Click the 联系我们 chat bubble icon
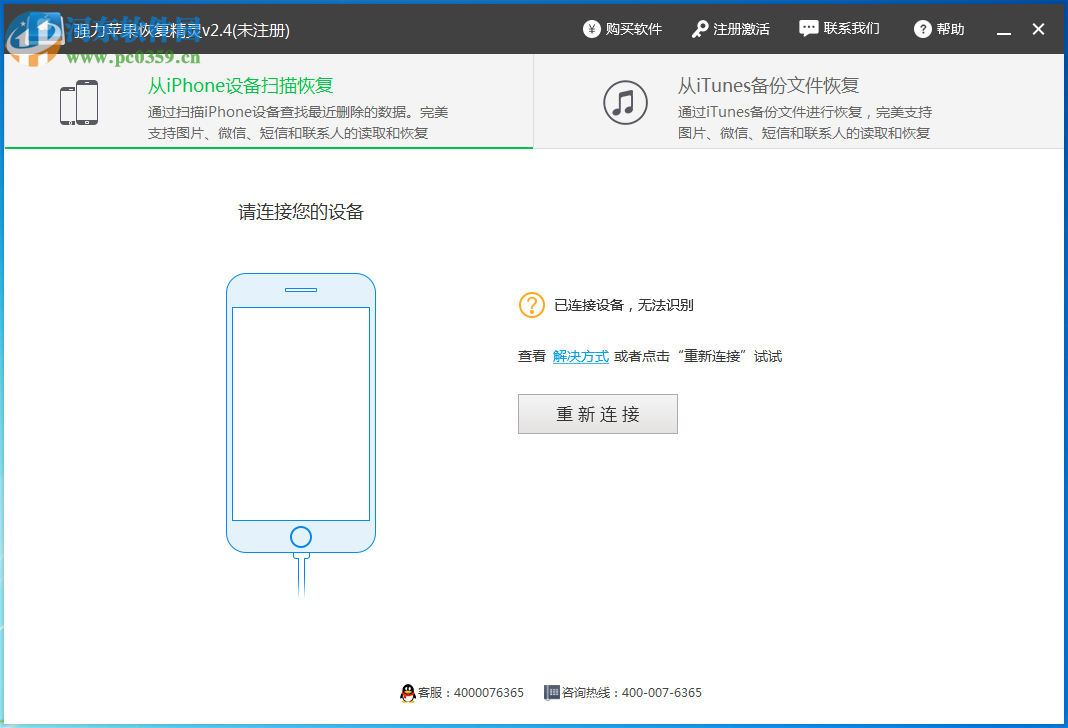Viewport: 1068px width, 728px height. (808, 28)
